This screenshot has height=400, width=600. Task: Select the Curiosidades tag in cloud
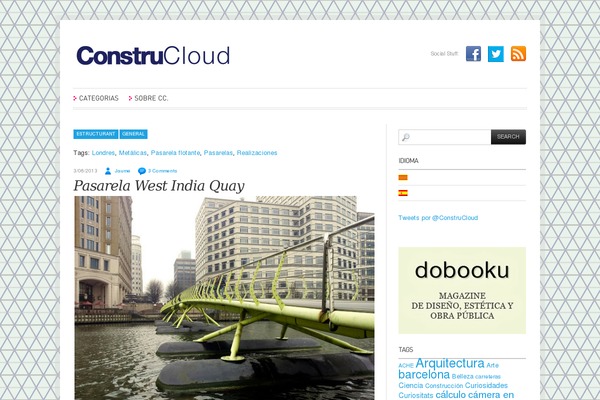[486, 385]
